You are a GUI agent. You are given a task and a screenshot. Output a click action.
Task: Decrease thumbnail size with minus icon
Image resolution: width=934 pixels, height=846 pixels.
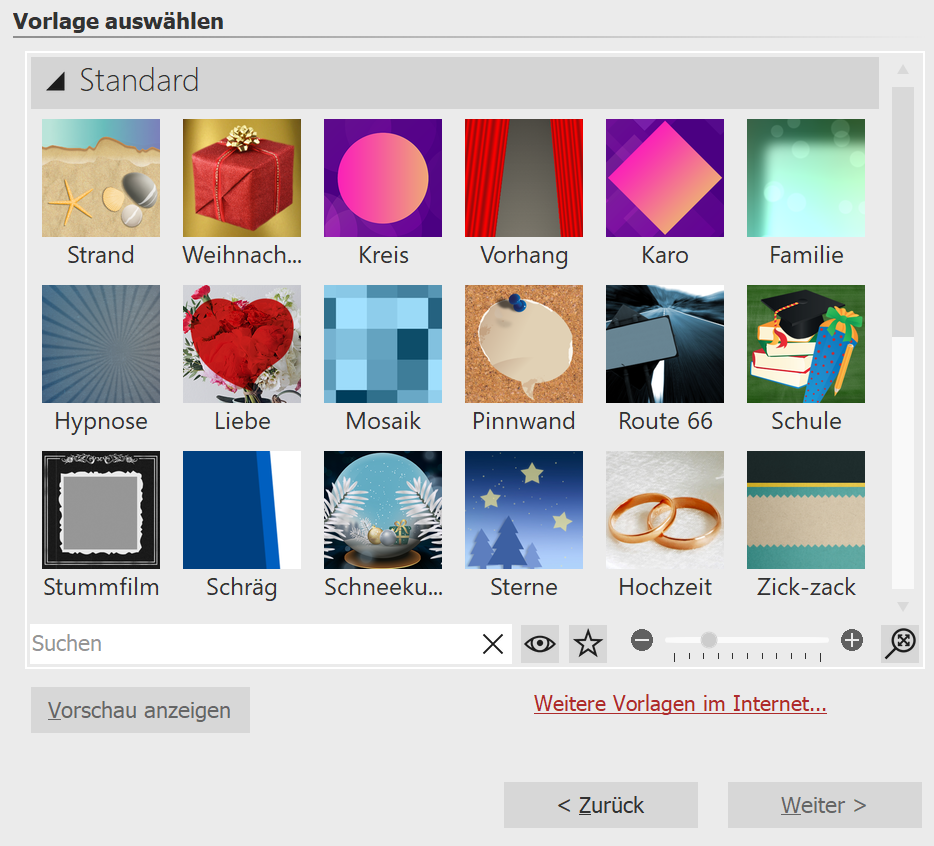pyautogui.click(x=642, y=640)
